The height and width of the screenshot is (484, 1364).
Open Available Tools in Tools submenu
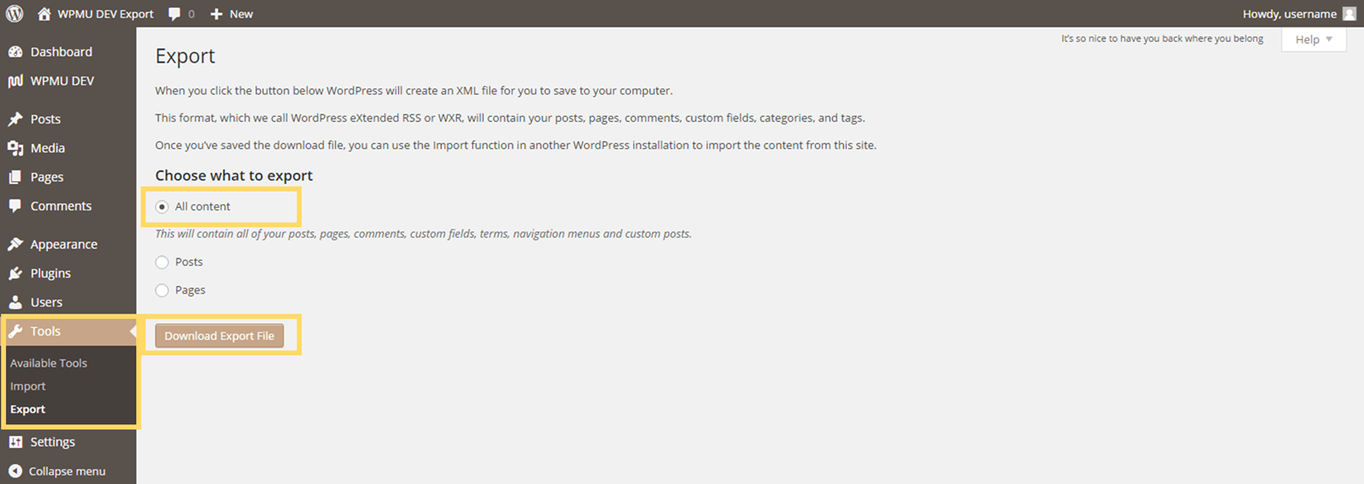(x=48, y=363)
